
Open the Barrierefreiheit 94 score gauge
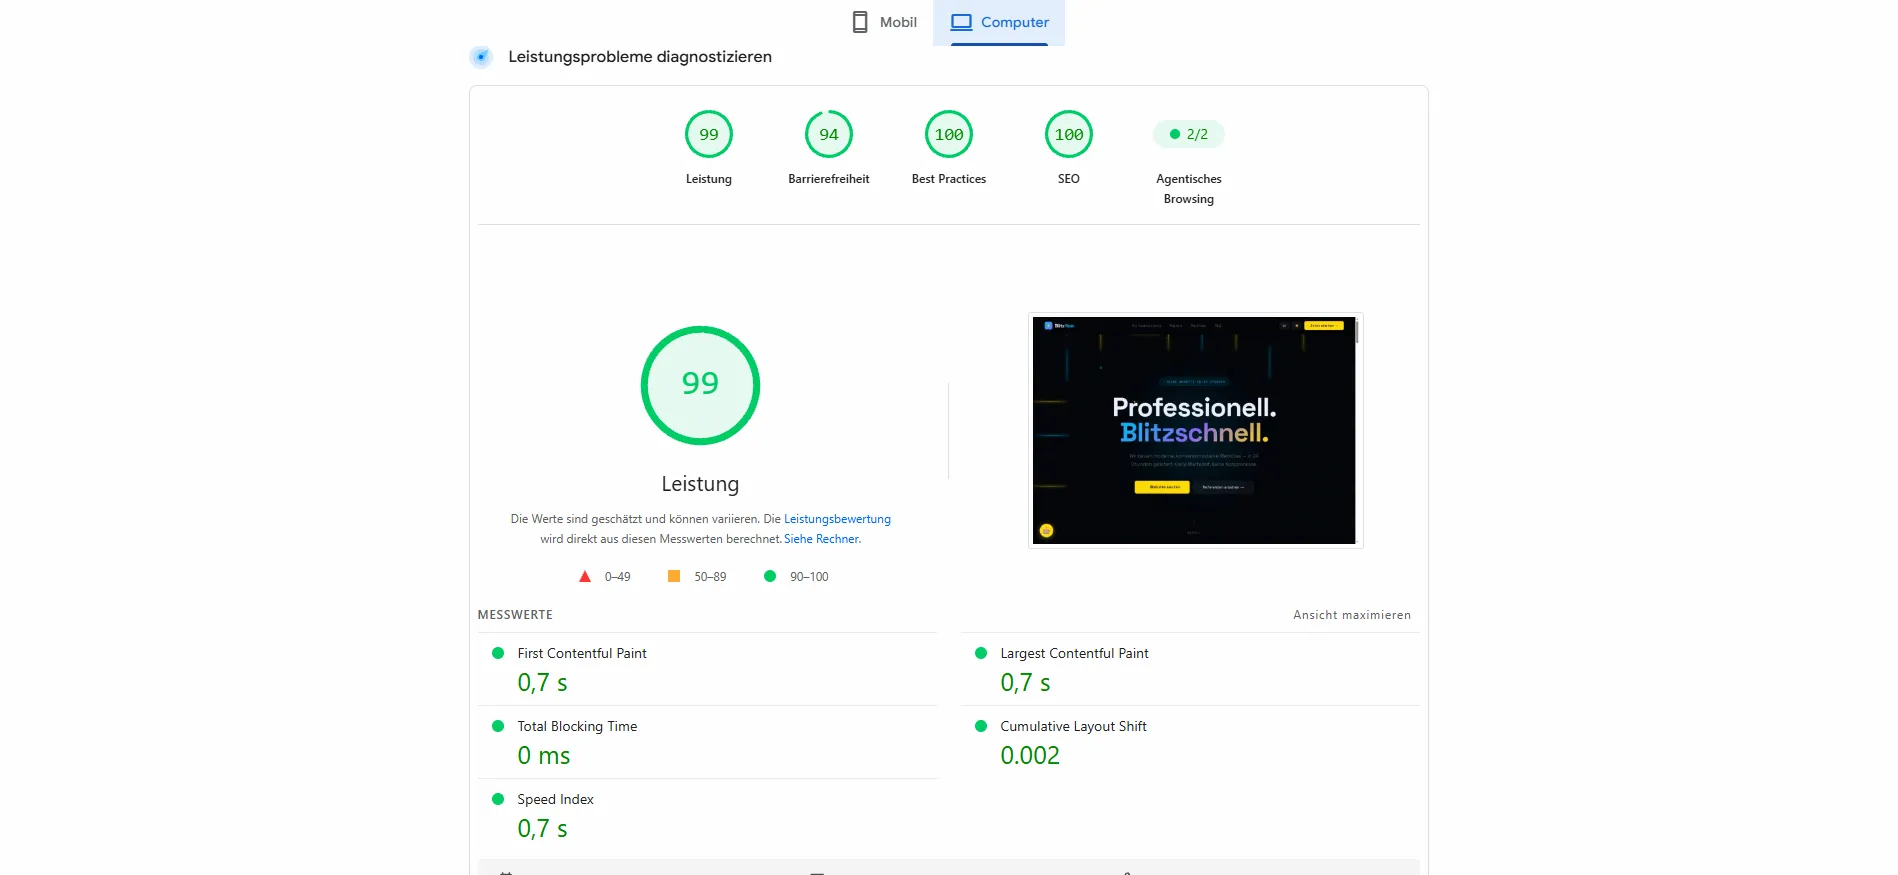(x=829, y=134)
